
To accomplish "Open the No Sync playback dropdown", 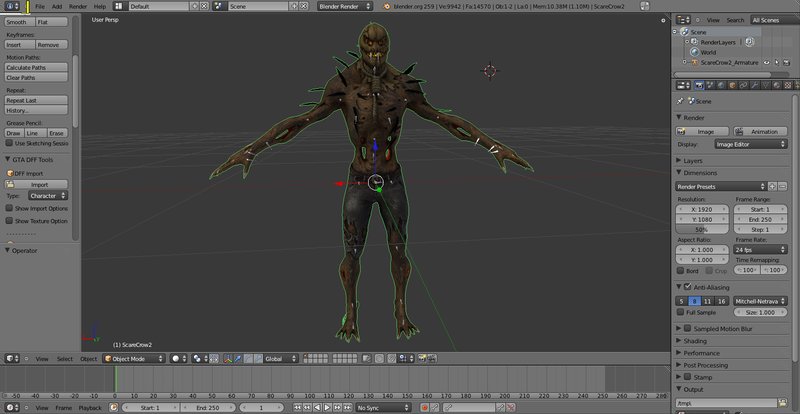I will (383, 407).
